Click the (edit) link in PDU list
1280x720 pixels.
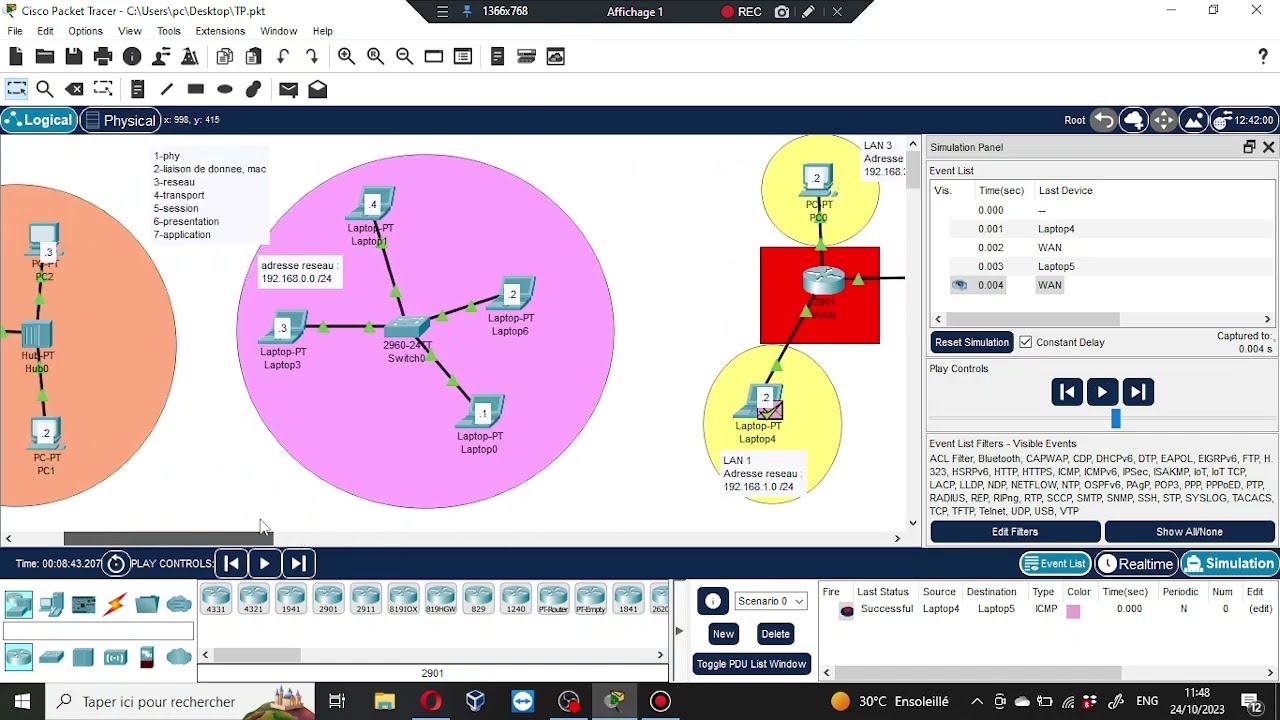(1260, 609)
